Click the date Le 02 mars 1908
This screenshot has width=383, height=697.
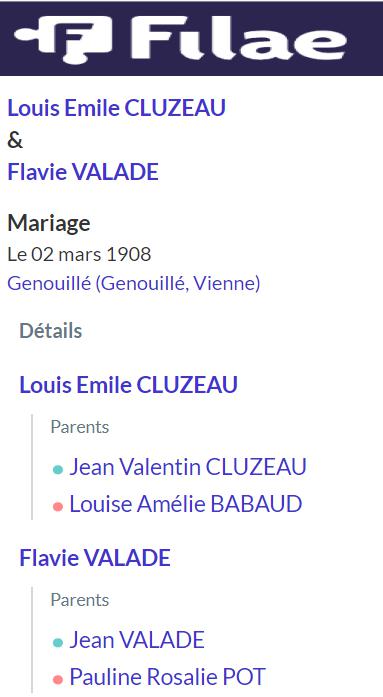click(79, 254)
